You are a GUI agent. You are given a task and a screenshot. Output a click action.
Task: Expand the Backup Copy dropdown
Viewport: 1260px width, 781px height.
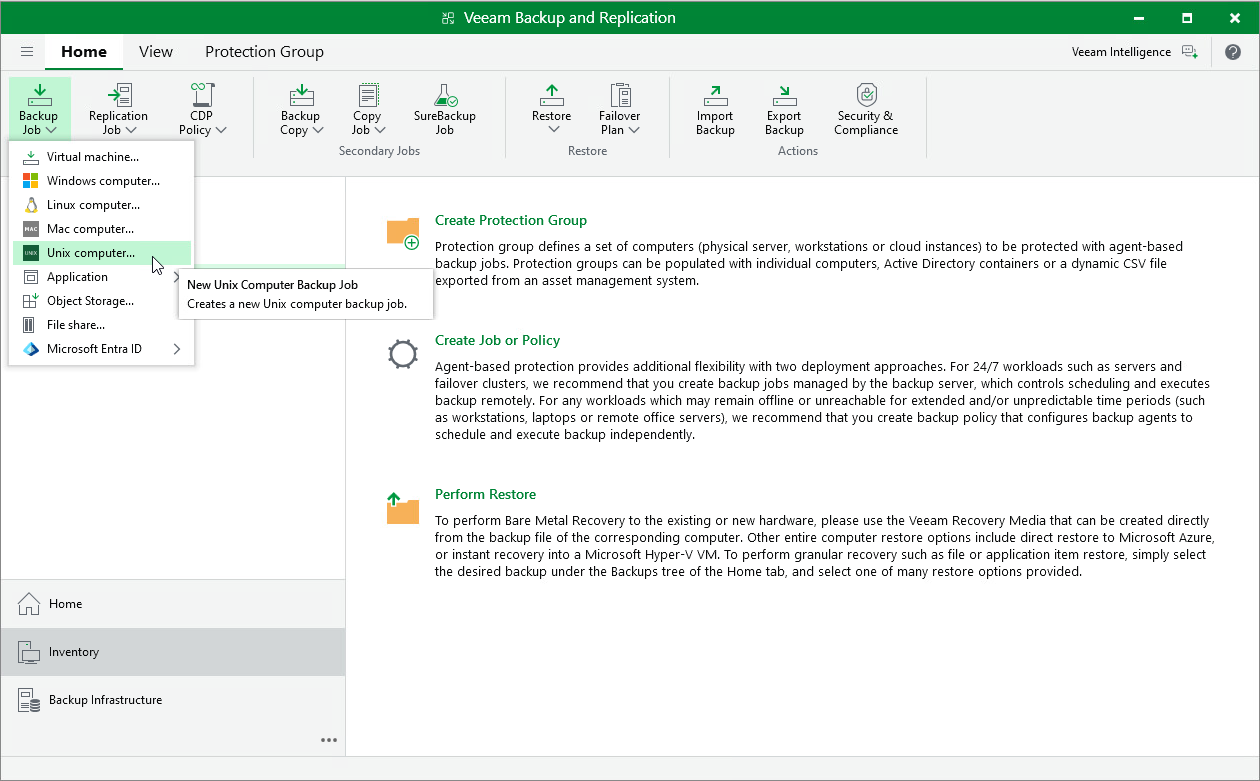(300, 109)
